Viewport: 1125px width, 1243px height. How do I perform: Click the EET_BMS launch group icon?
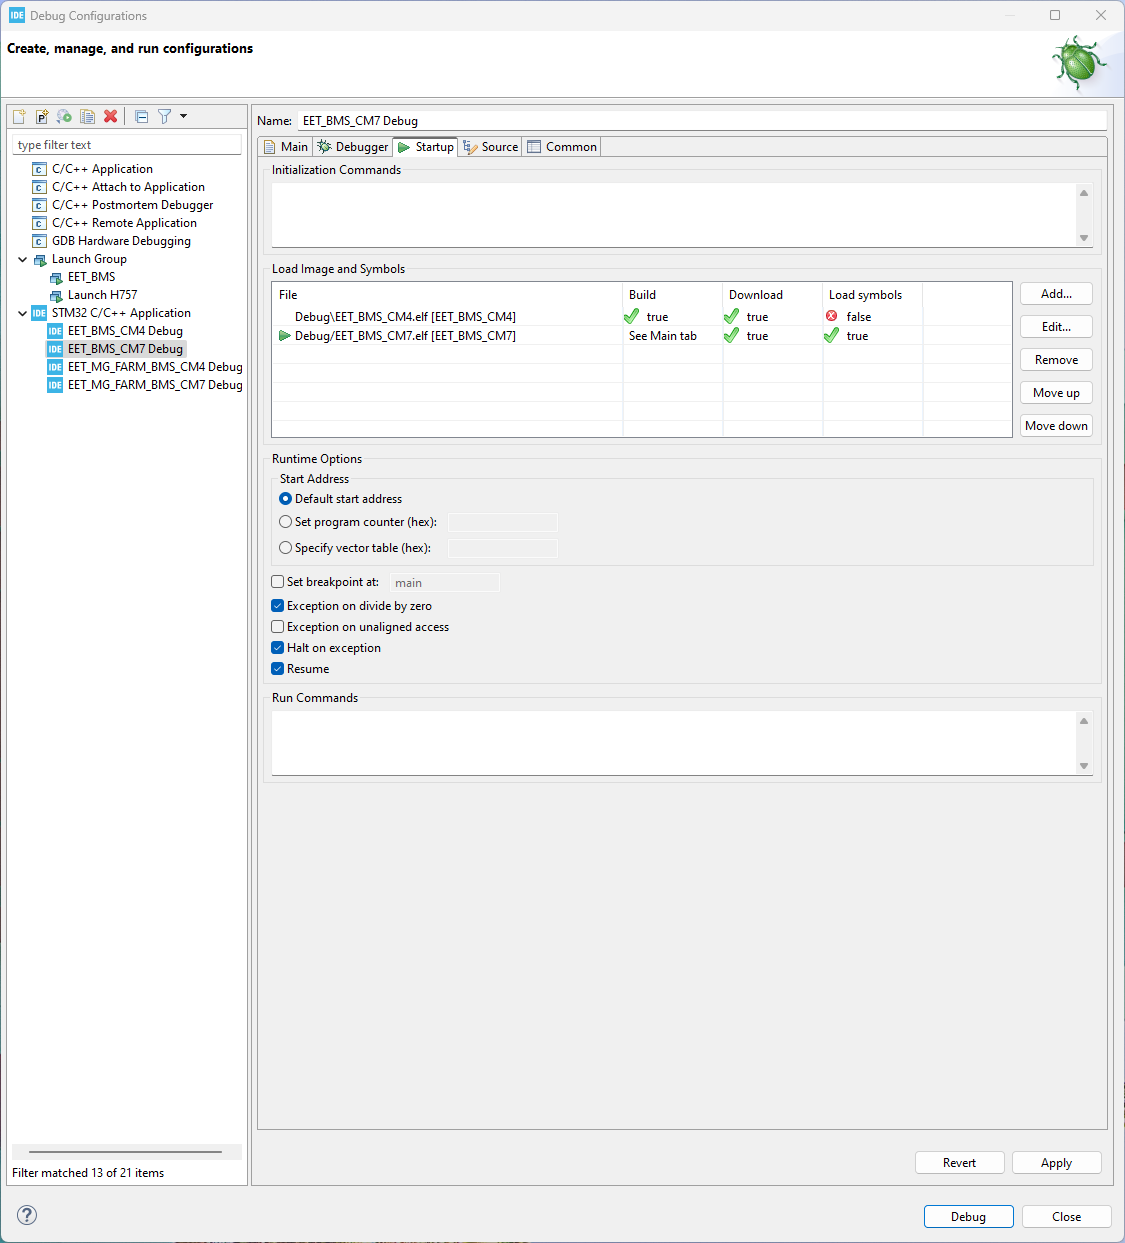(56, 278)
